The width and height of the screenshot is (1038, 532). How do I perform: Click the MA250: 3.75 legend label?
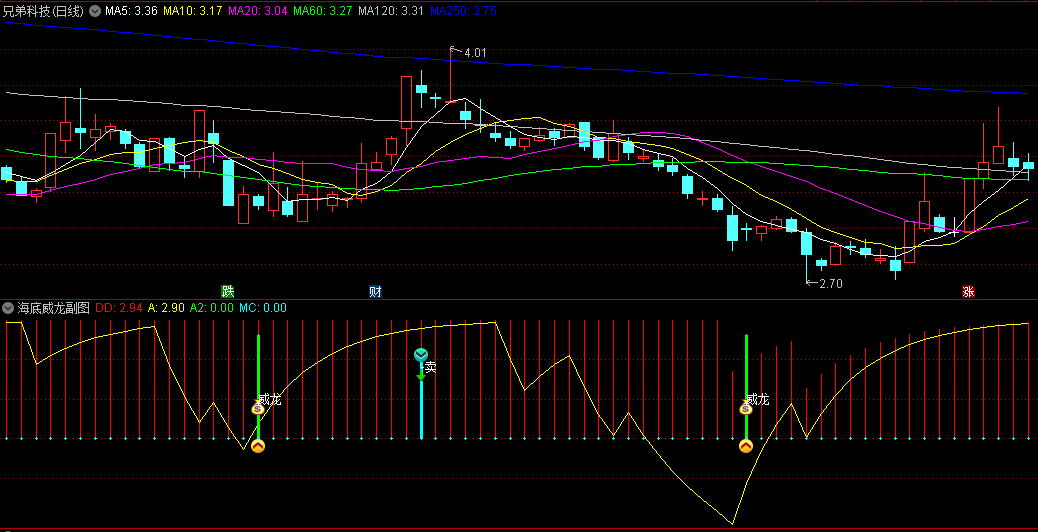click(463, 11)
